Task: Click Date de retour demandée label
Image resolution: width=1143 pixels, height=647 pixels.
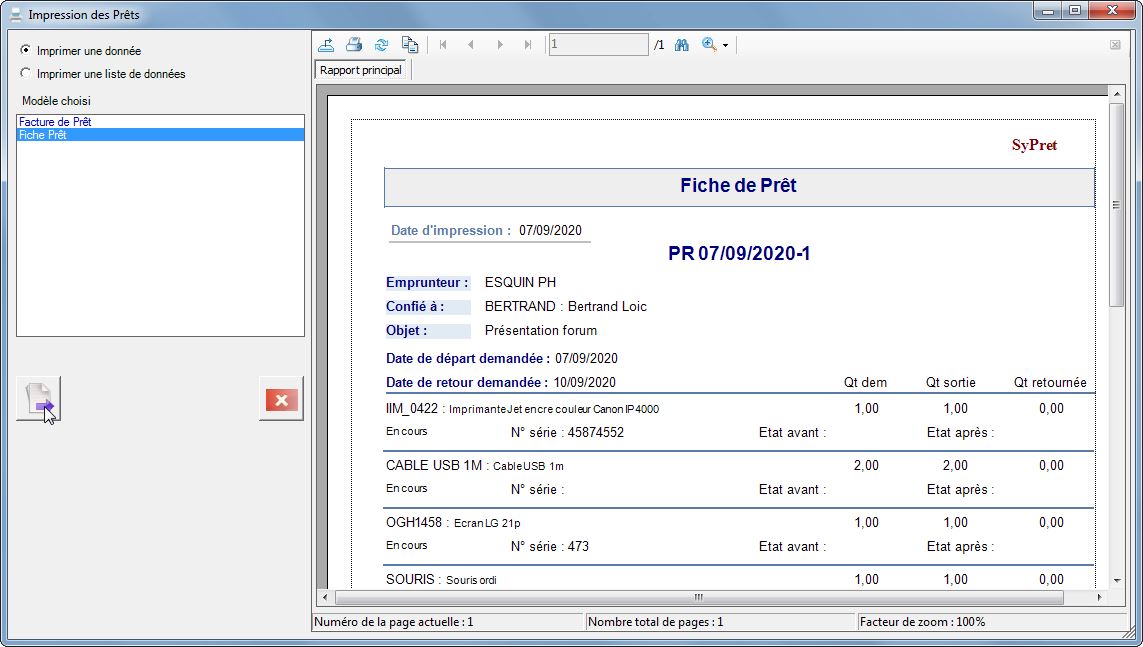Action: [467, 383]
